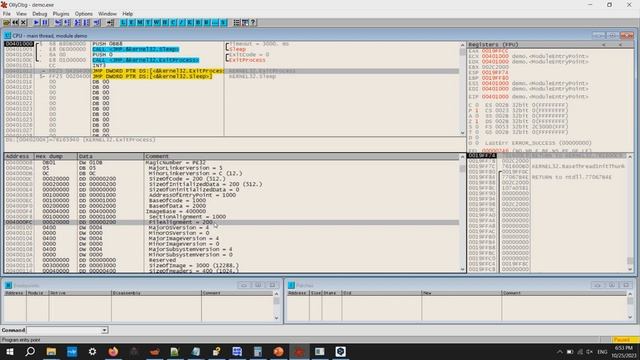Open the Options menu

(x=84, y=13)
